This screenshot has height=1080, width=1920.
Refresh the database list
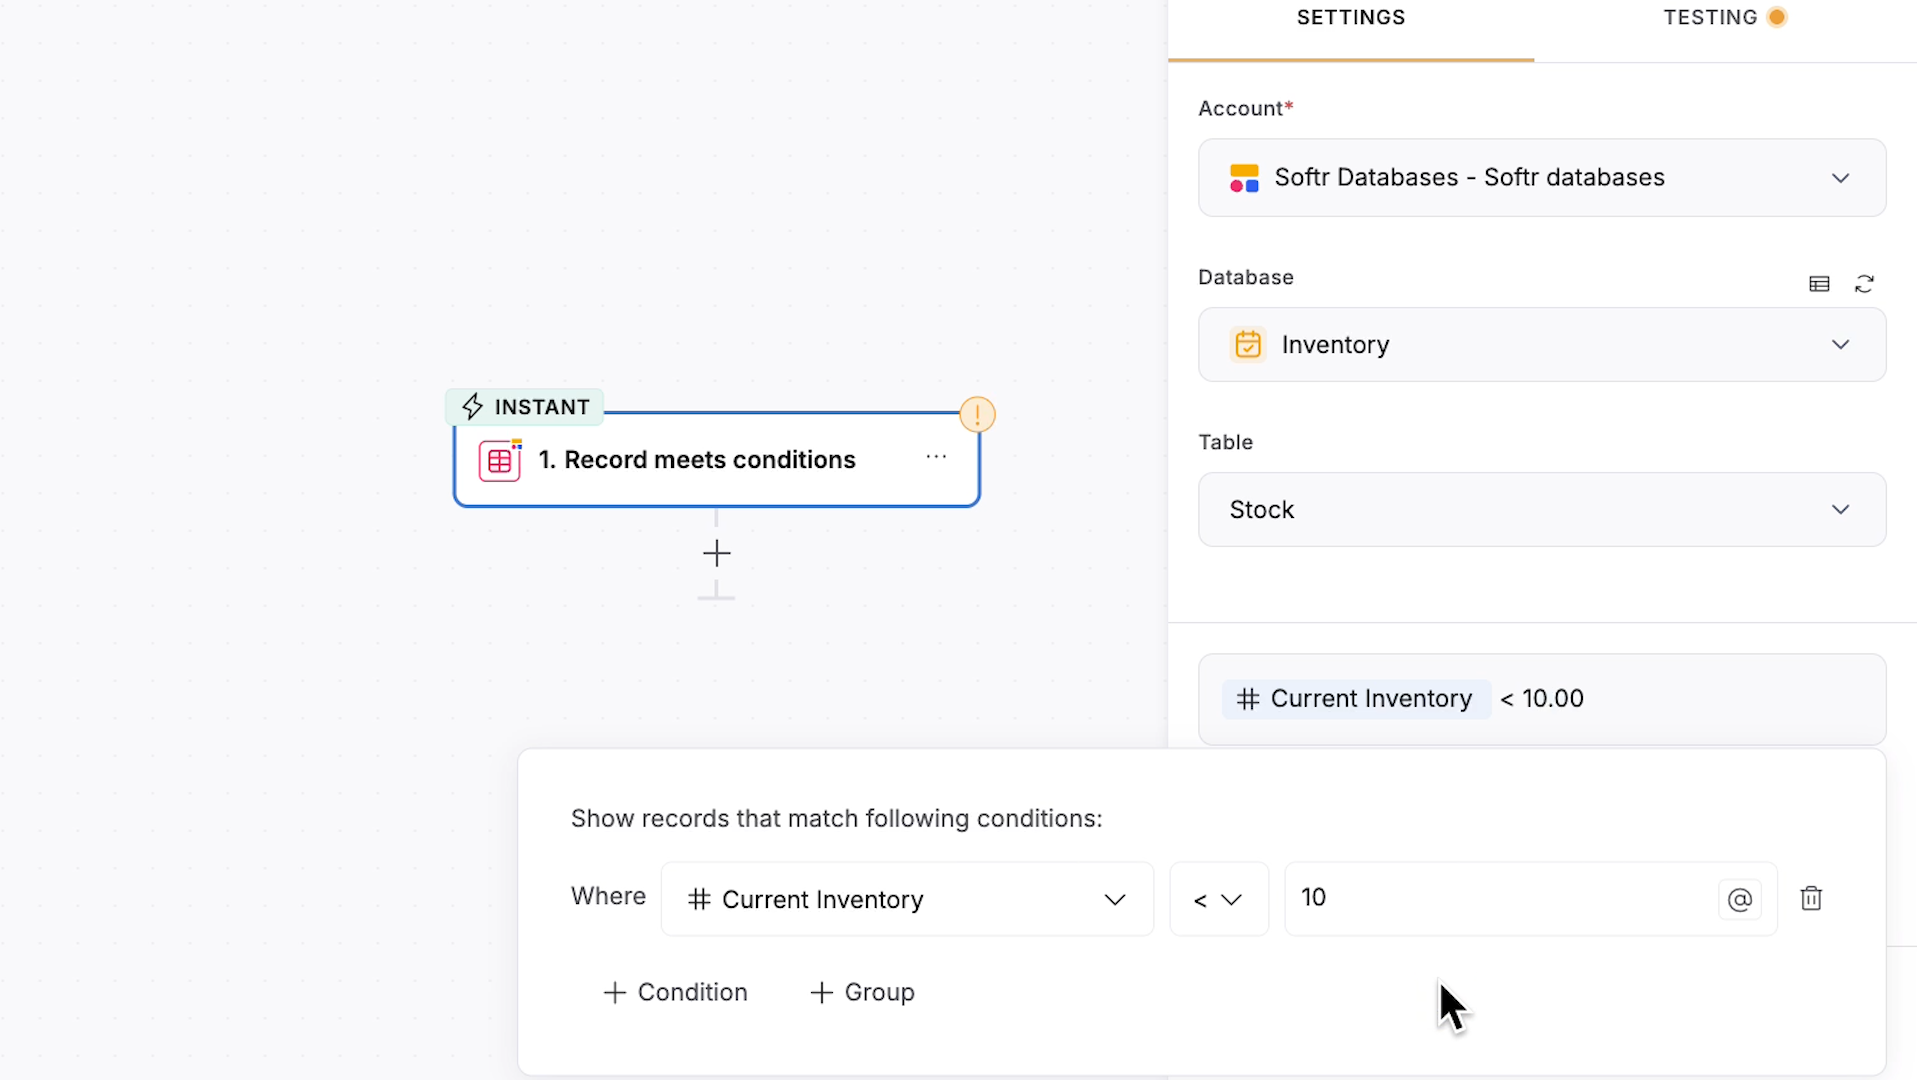(1865, 284)
